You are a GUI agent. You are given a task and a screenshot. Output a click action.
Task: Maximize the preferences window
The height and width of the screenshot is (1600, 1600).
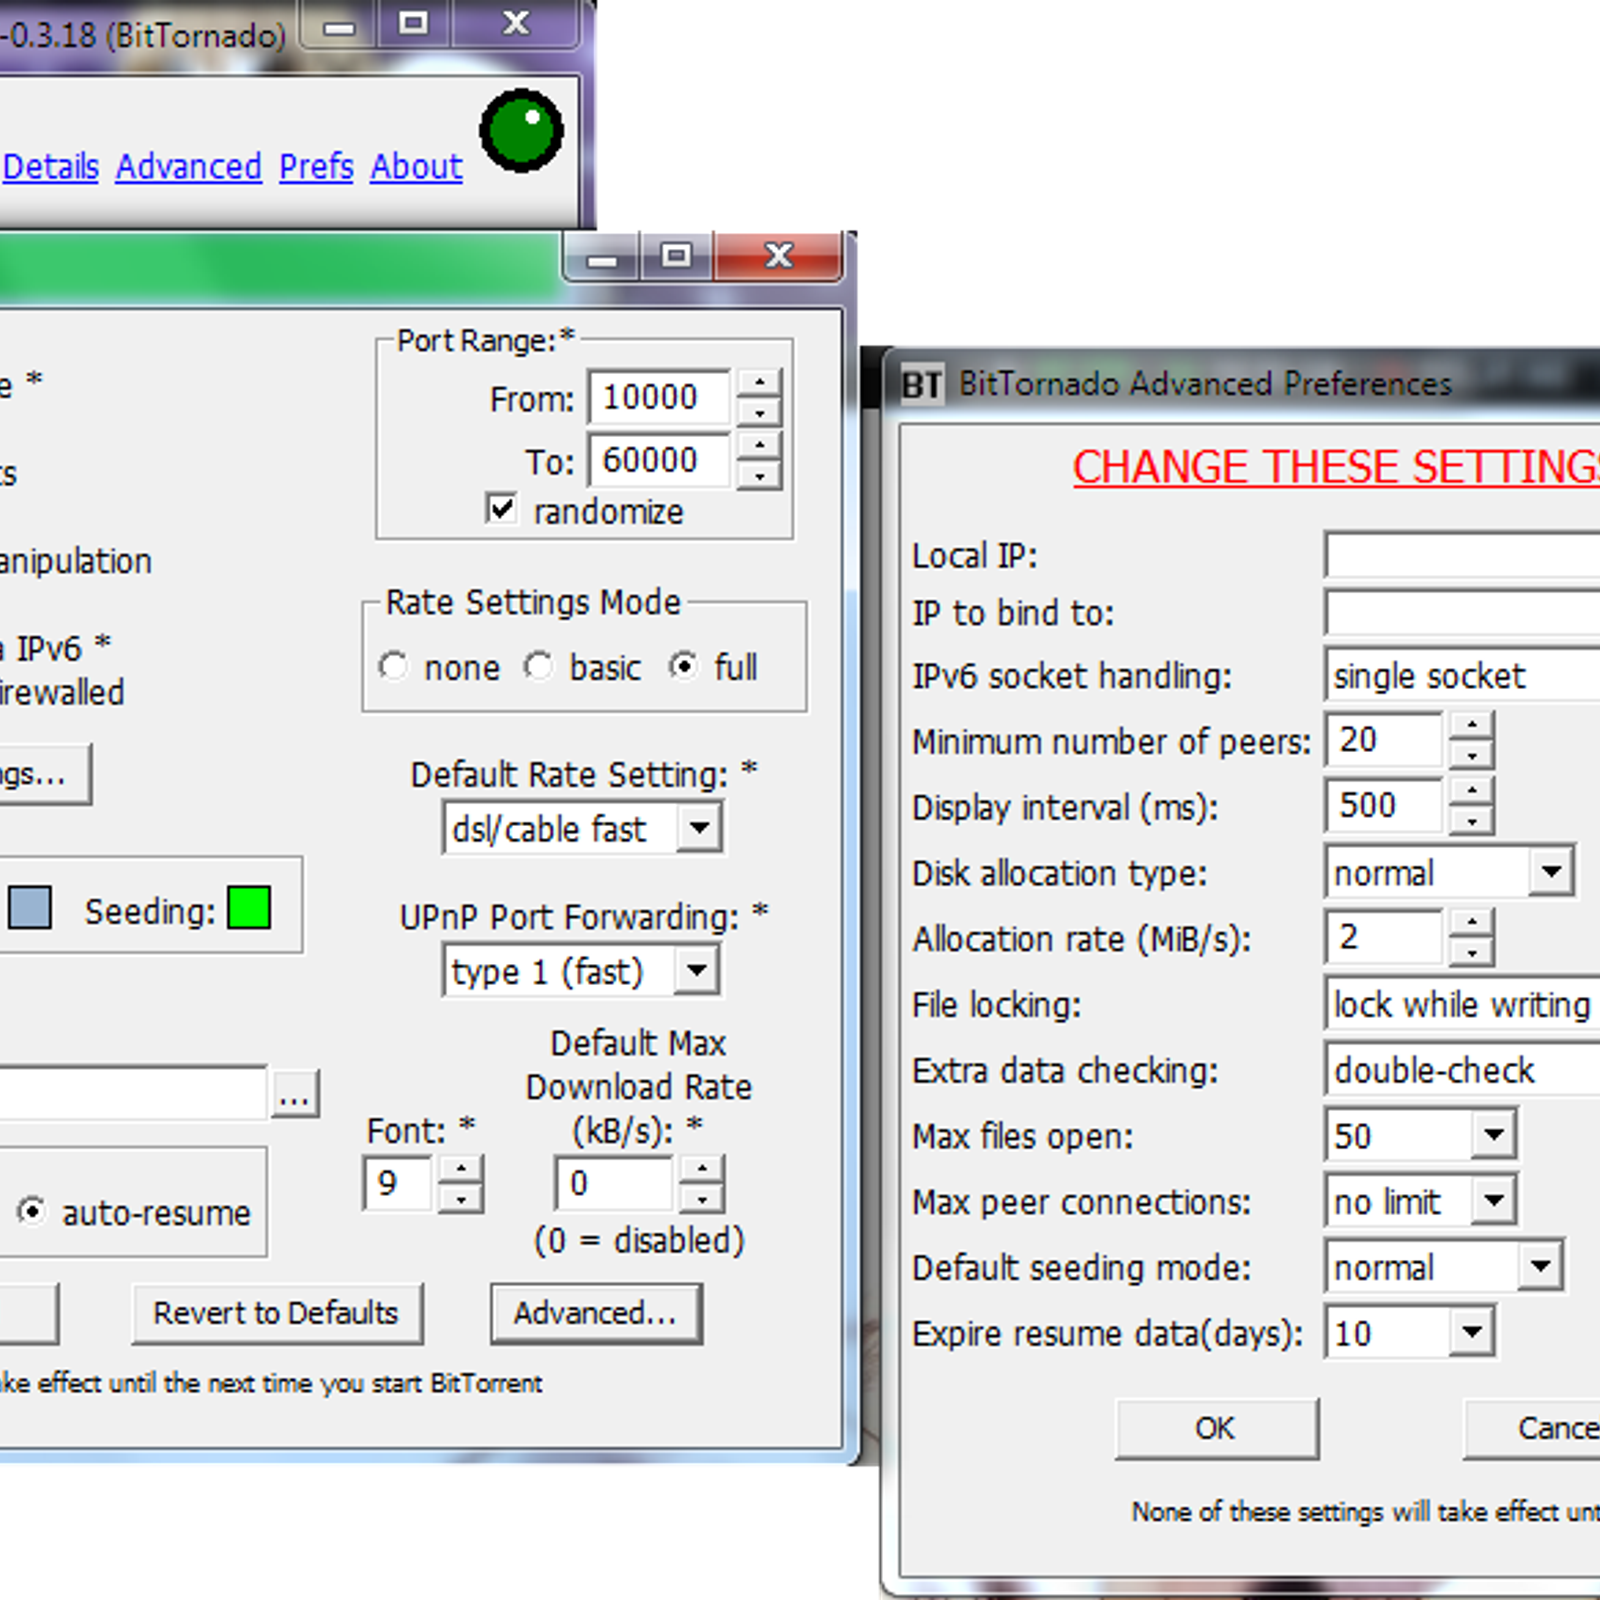click(676, 256)
